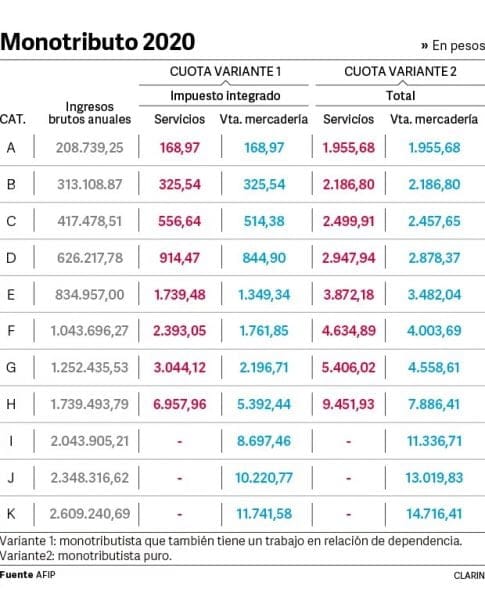Click the En pesos unit label
The width and height of the screenshot is (485, 600).
pyautogui.click(x=453, y=46)
